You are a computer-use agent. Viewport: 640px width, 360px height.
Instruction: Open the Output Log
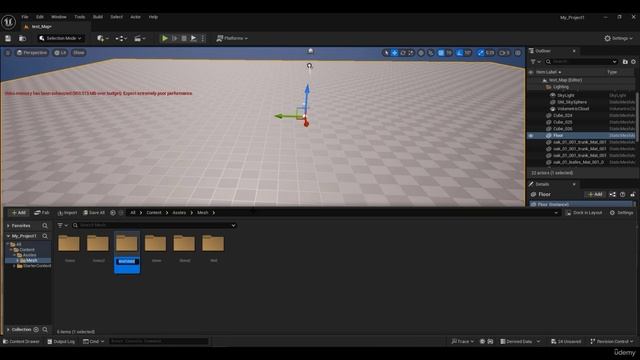61,342
